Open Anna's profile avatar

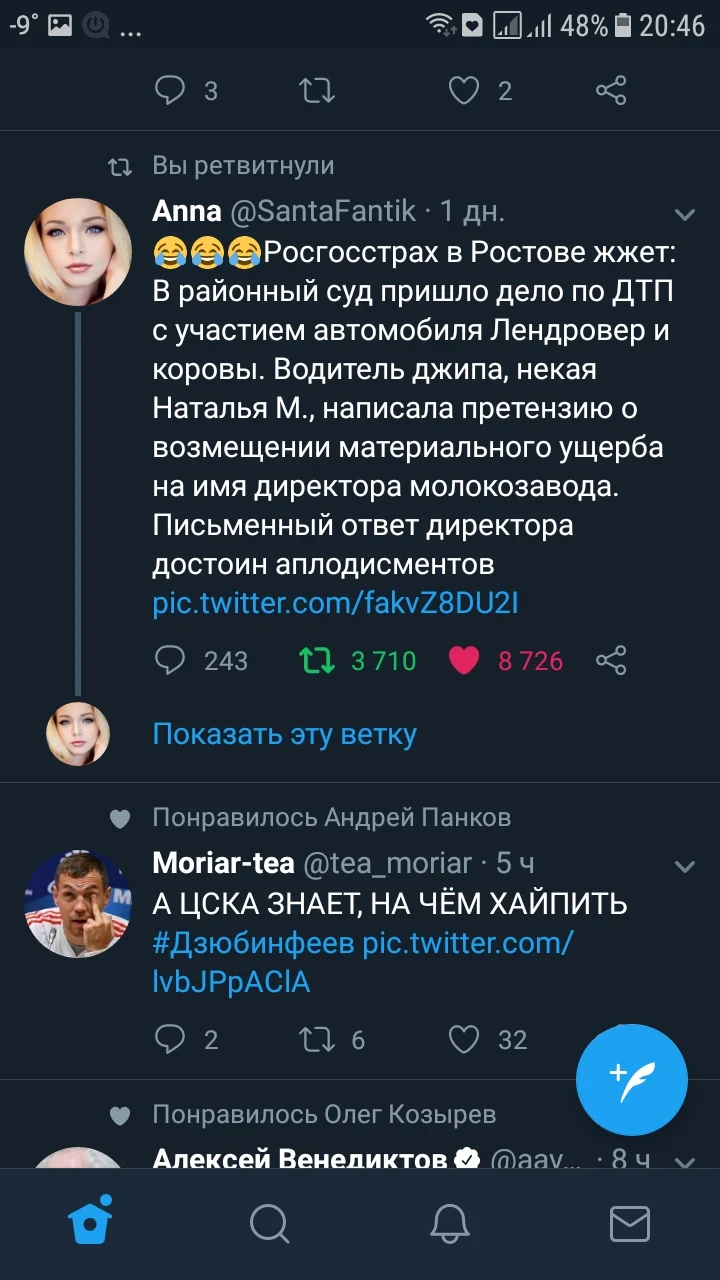click(x=79, y=251)
